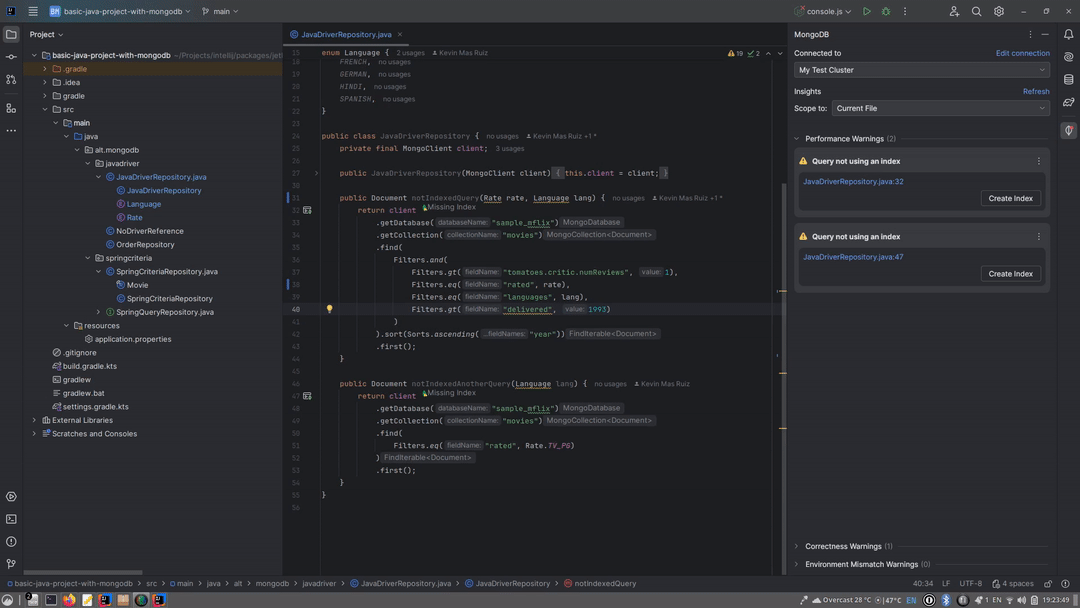Open the Terminal tool window
This screenshot has height=608, width=1080.
tap(11, 519)
